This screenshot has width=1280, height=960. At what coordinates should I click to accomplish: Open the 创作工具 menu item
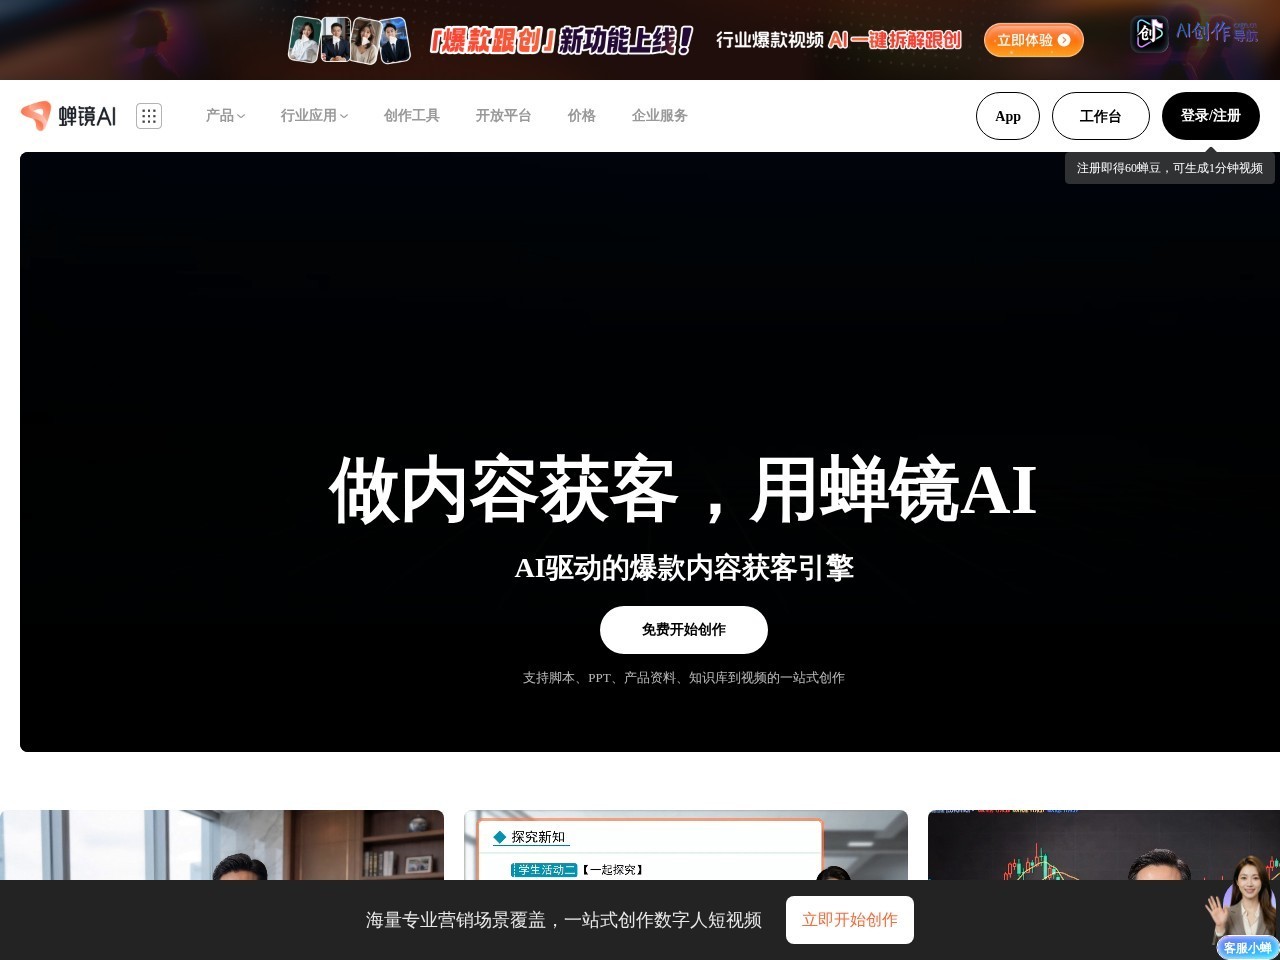tap(412, 116)
